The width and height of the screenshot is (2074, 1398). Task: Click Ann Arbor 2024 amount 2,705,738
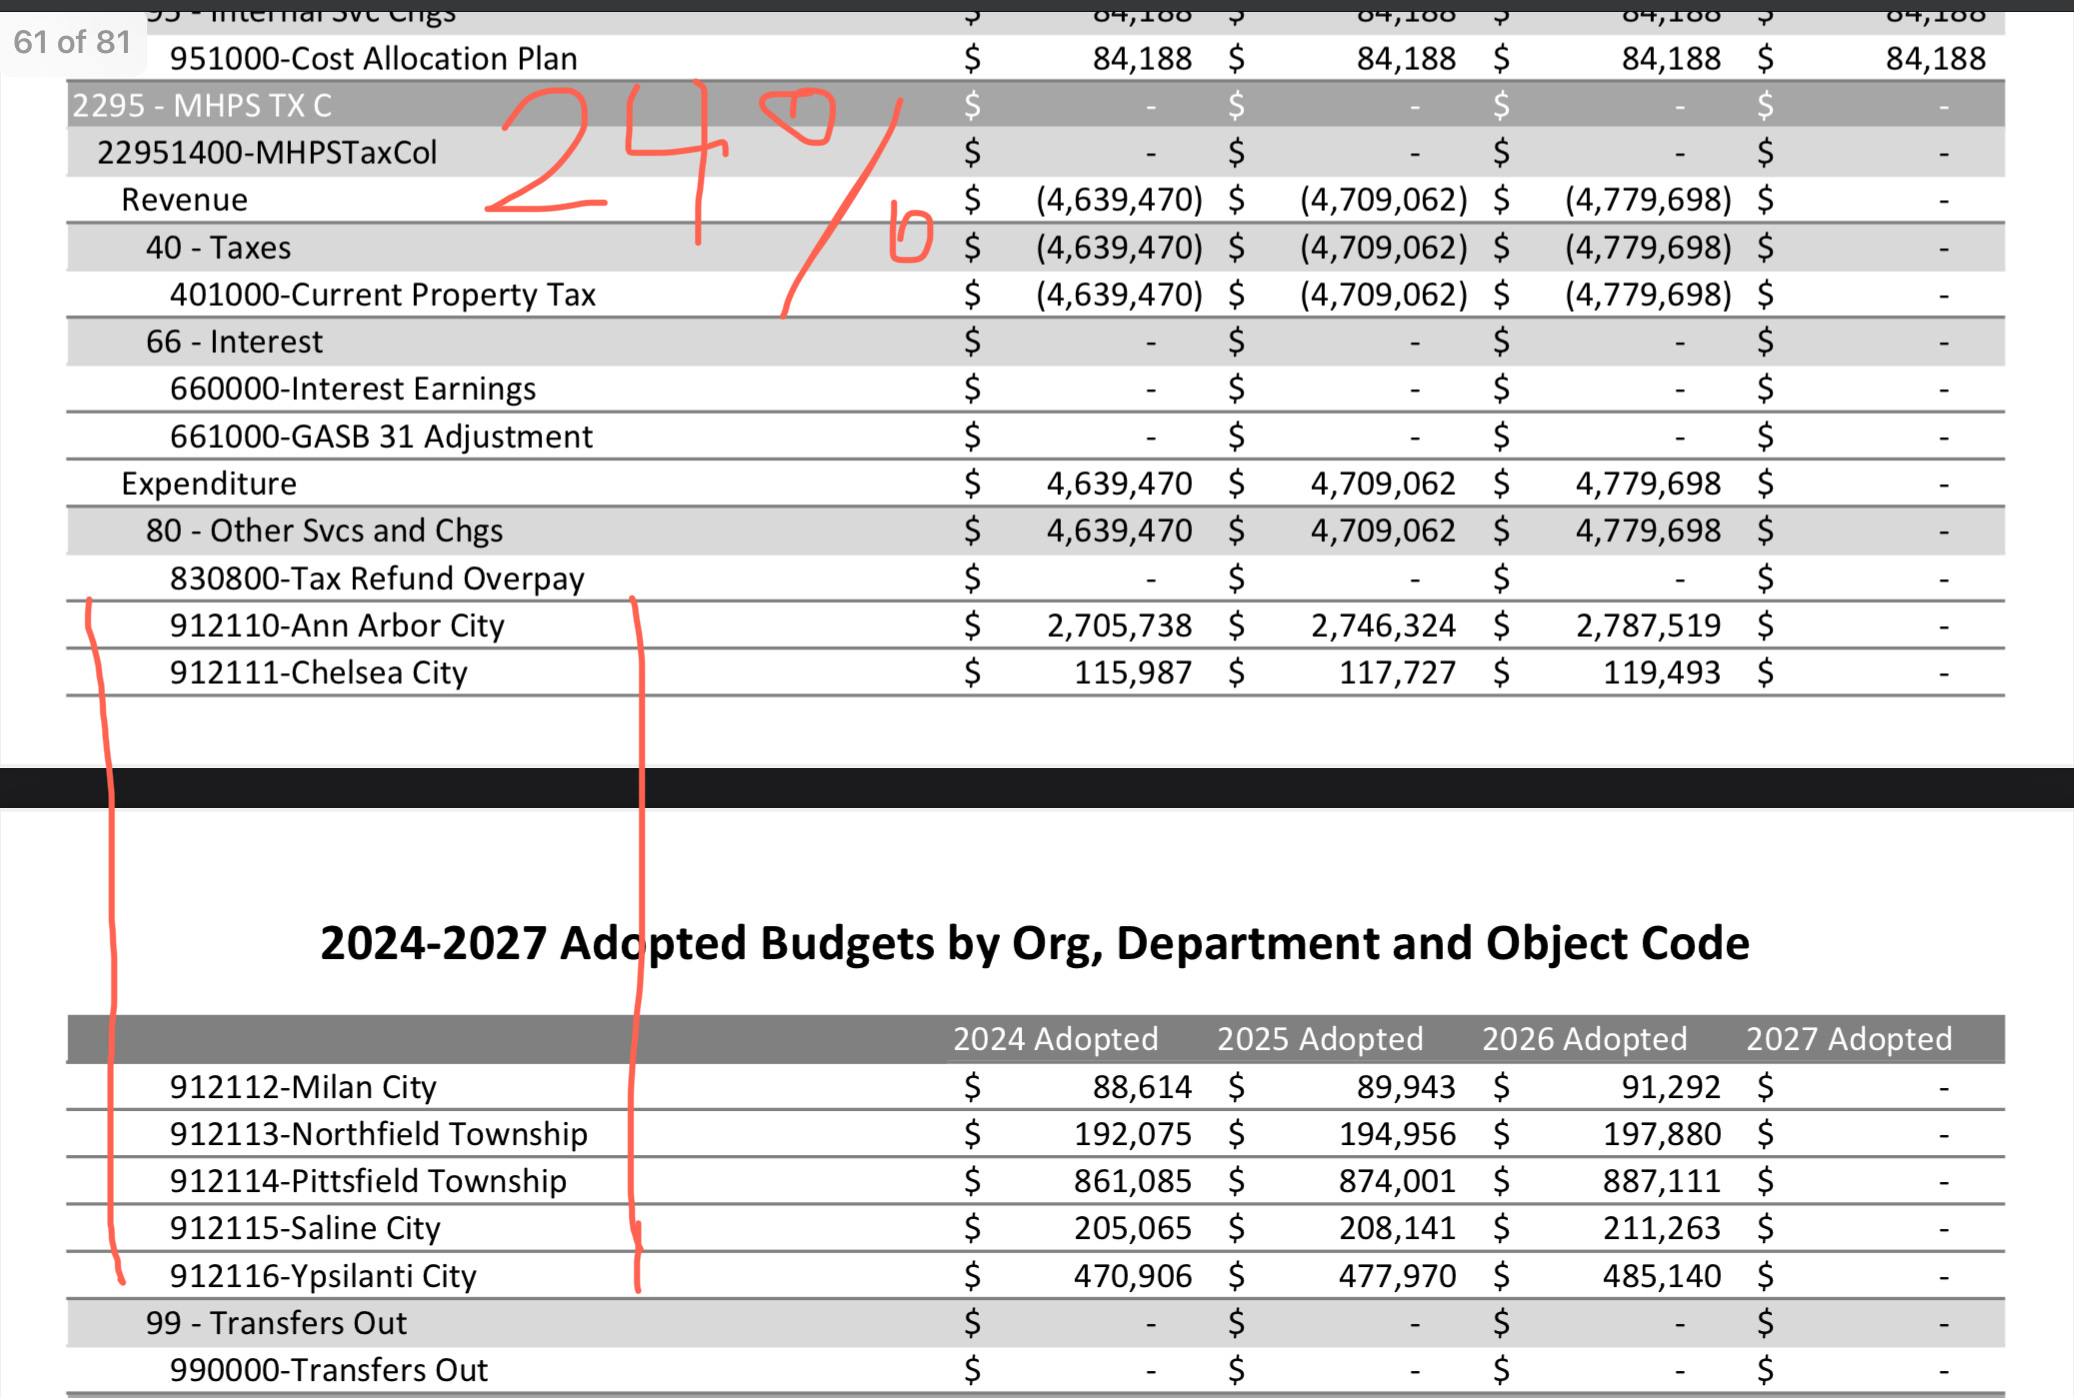pyautogui.click(x=1118, y=625)
